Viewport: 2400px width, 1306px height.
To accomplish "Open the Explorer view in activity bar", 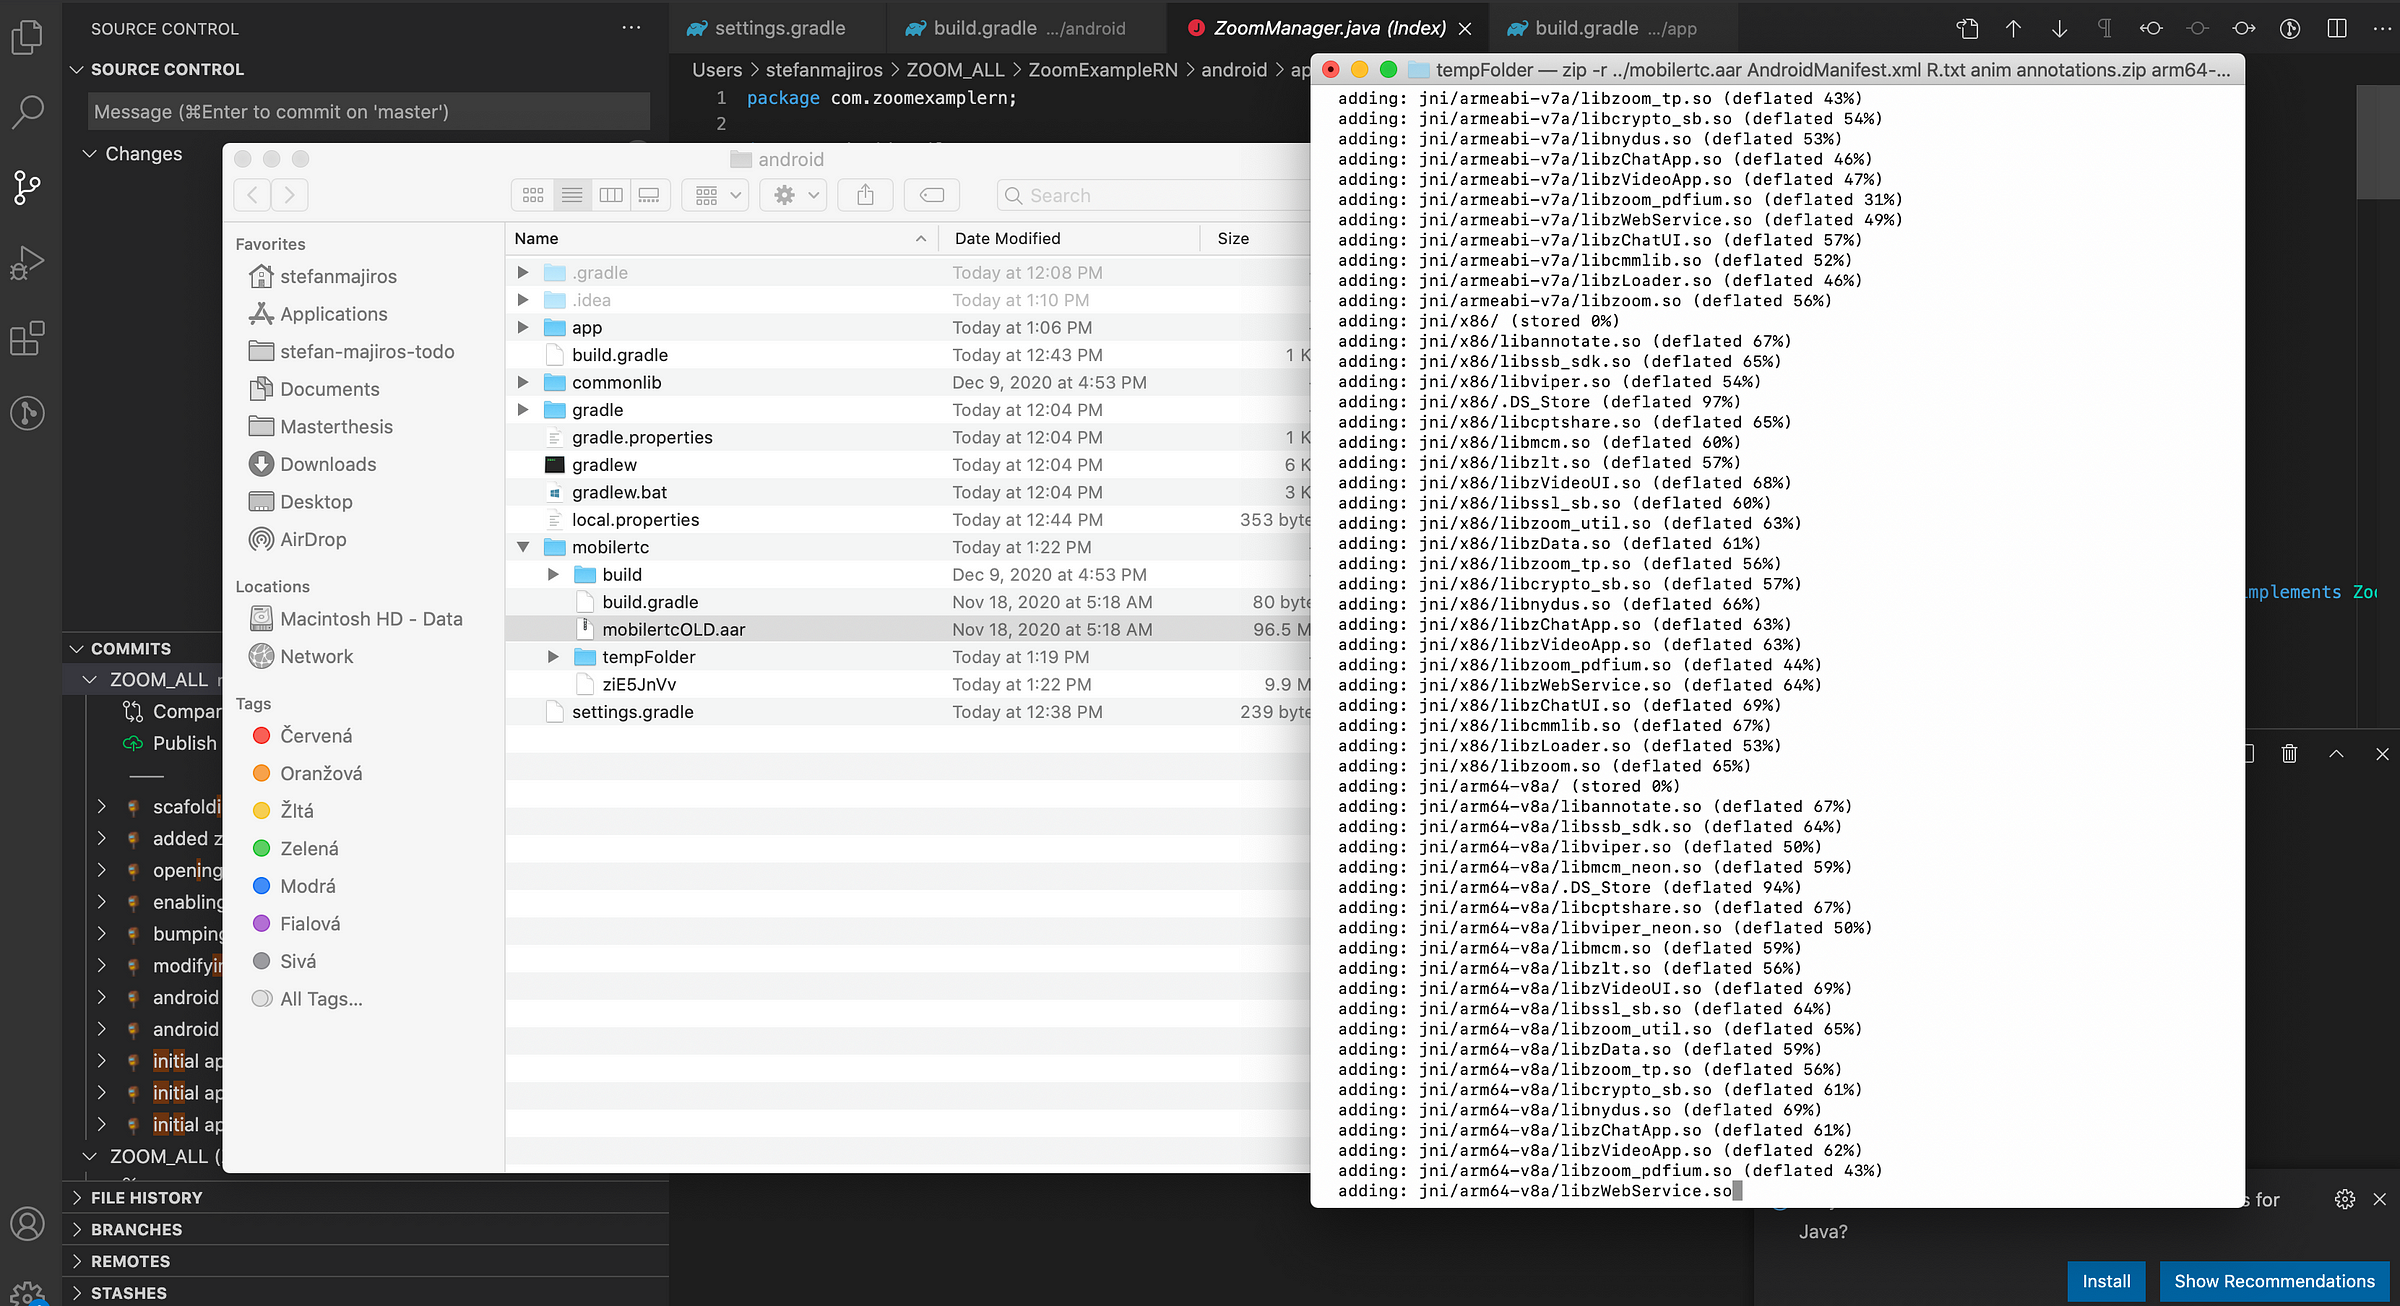I will tap(27, 38).
